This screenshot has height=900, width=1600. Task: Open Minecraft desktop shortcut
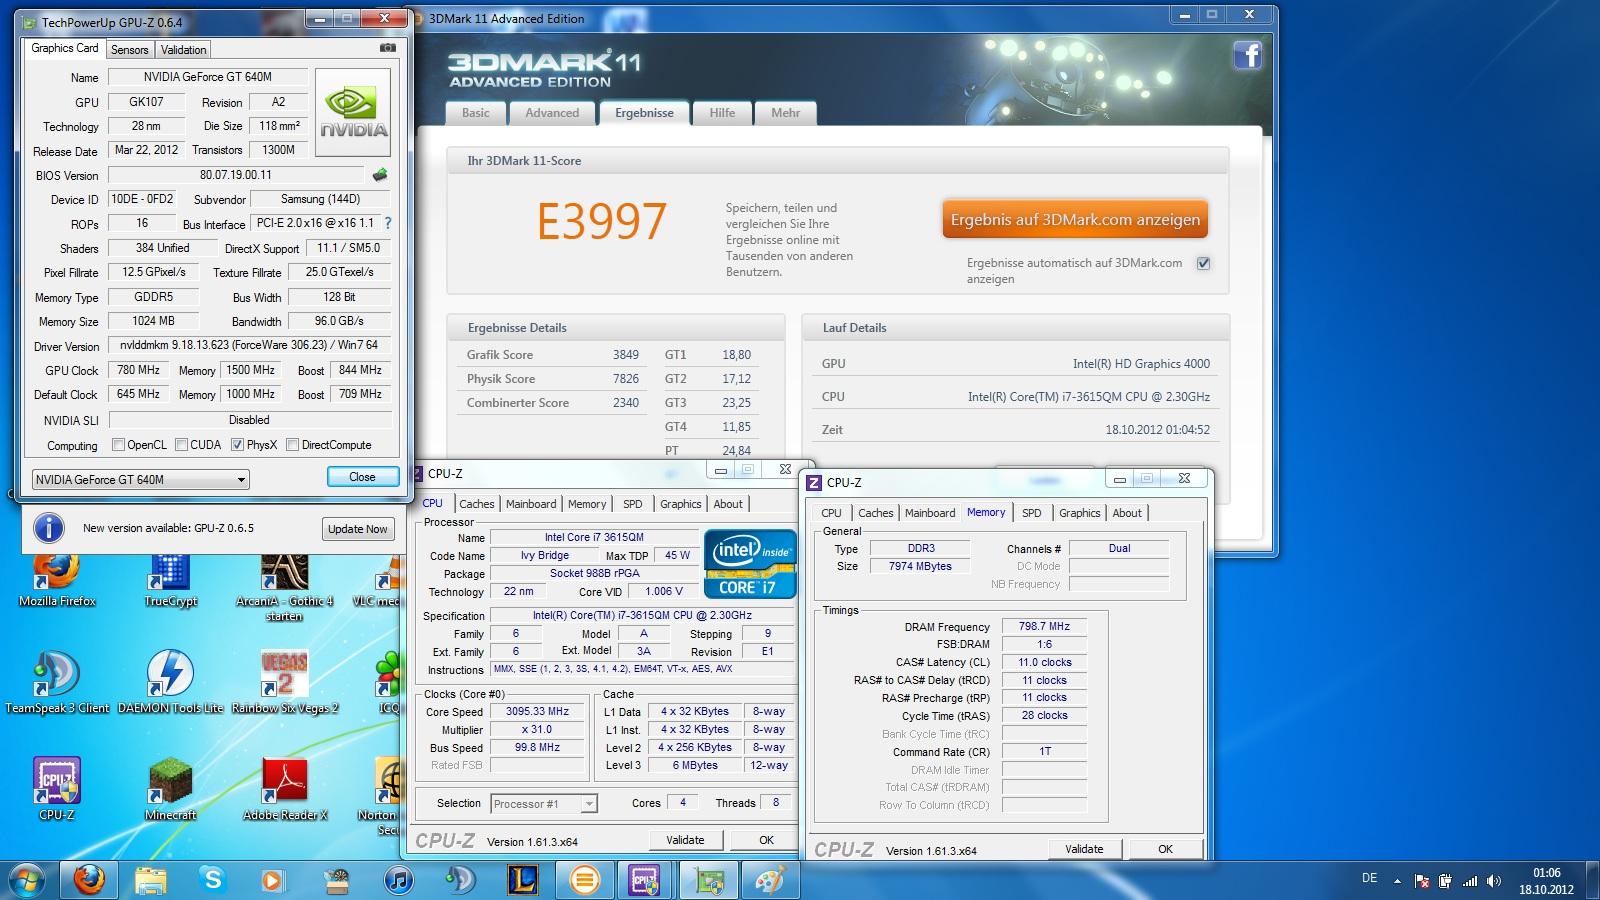pyautogui.click(x=170, y=789)
